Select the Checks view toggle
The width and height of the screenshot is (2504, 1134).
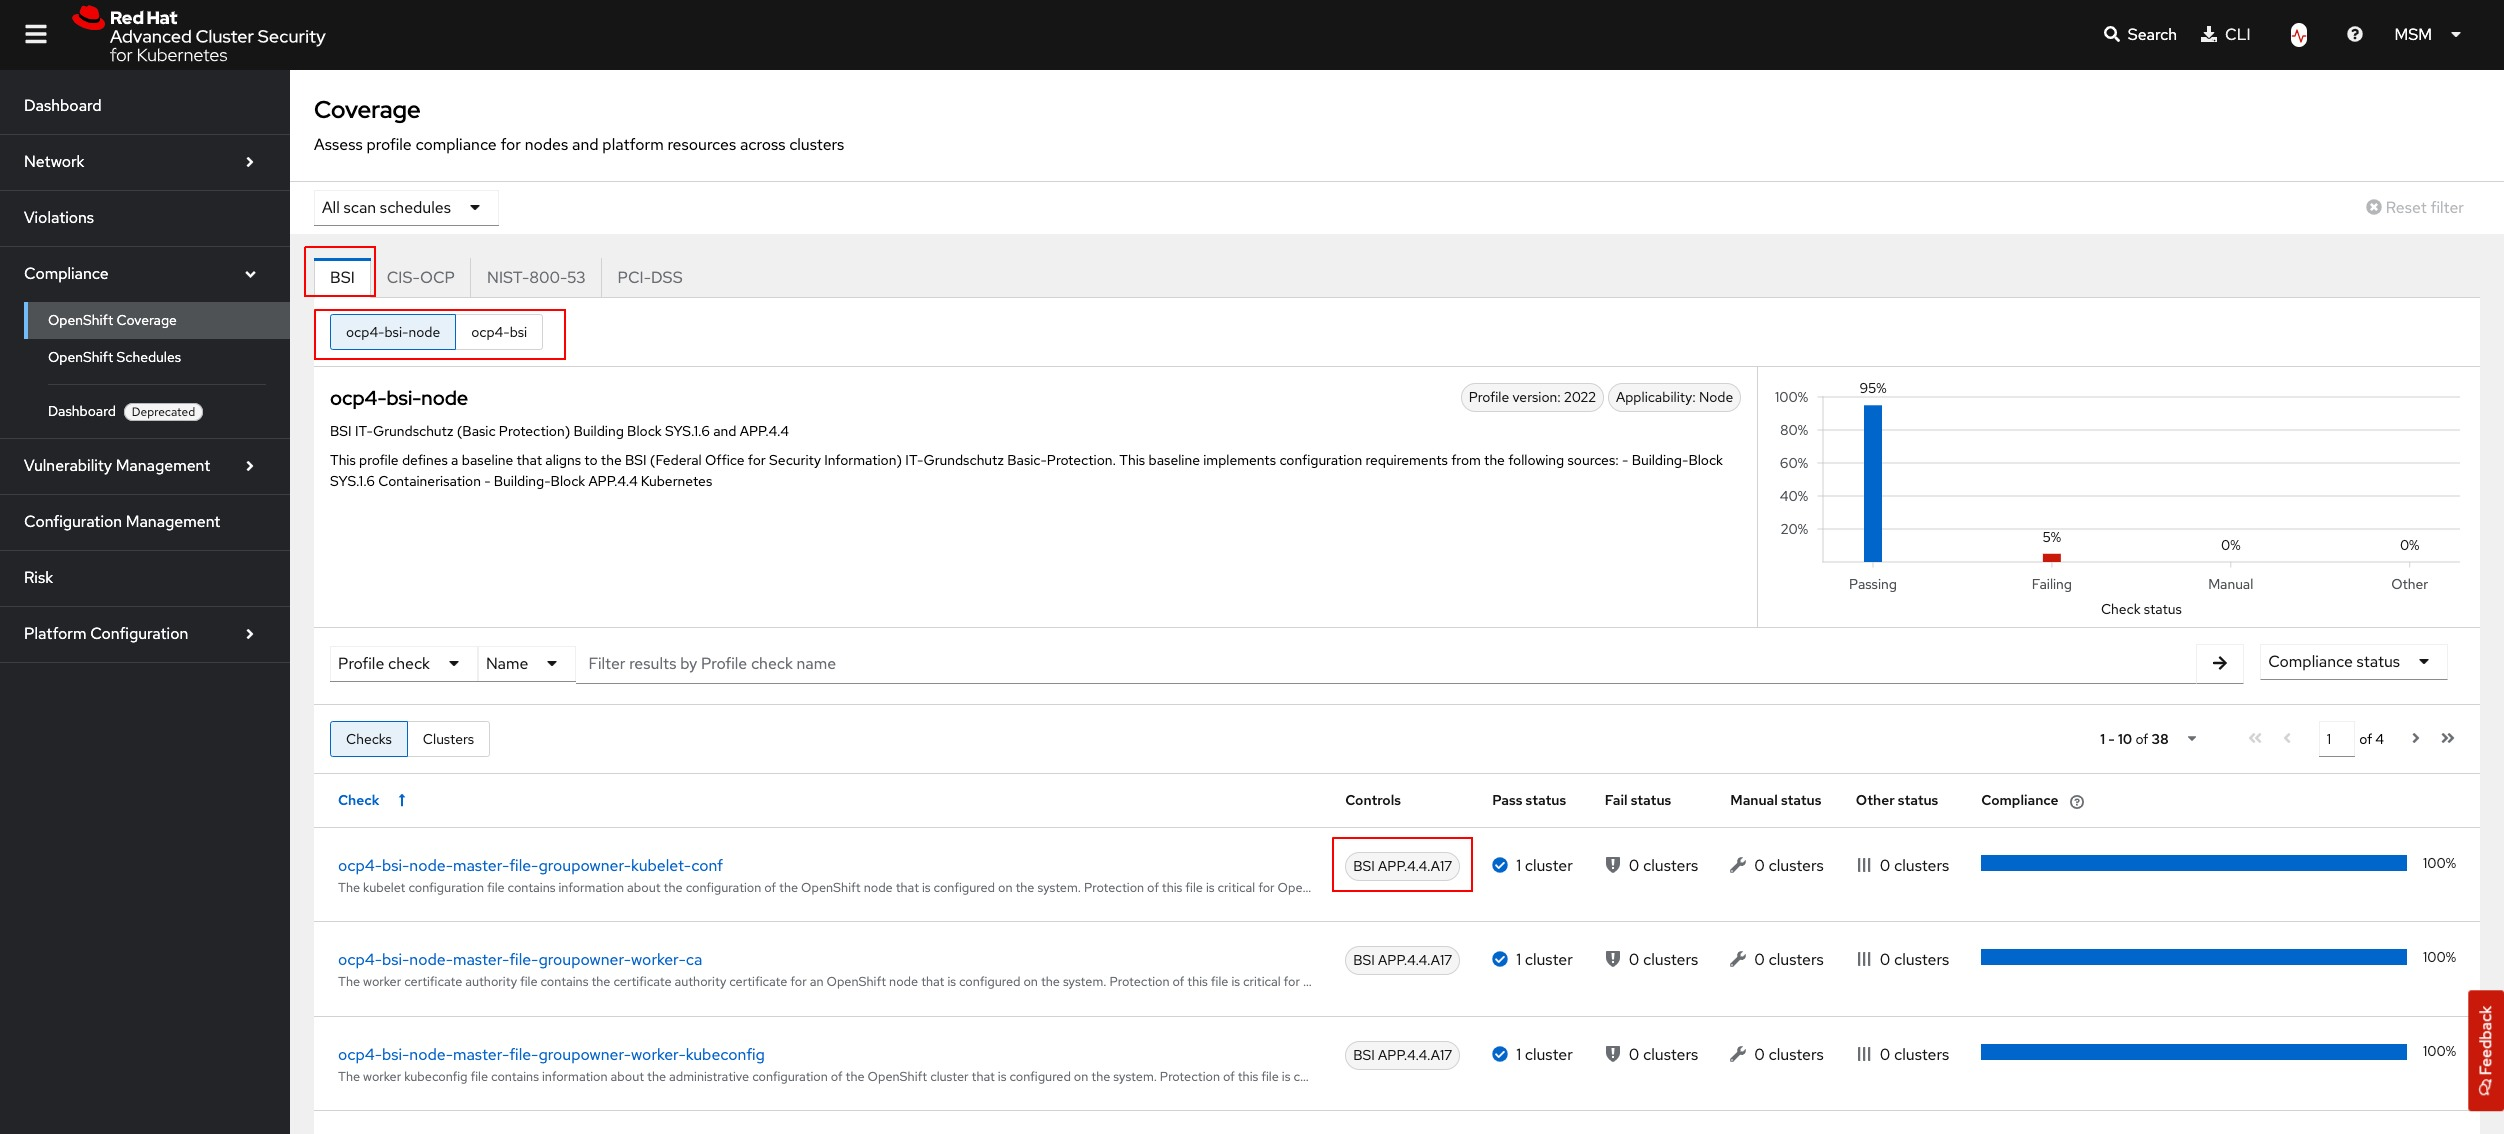pyautogui.click(x=368, y=739)
